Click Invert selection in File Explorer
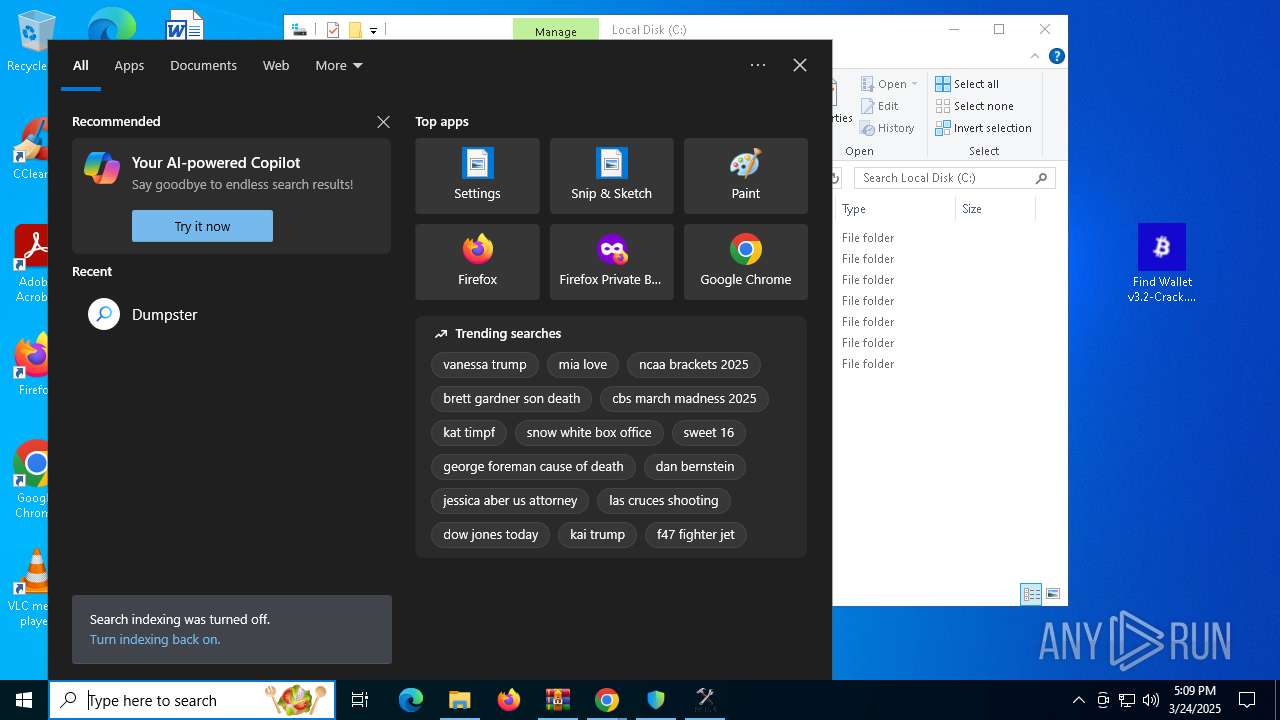Screen dimensions: 1280x720 point(983,128)
